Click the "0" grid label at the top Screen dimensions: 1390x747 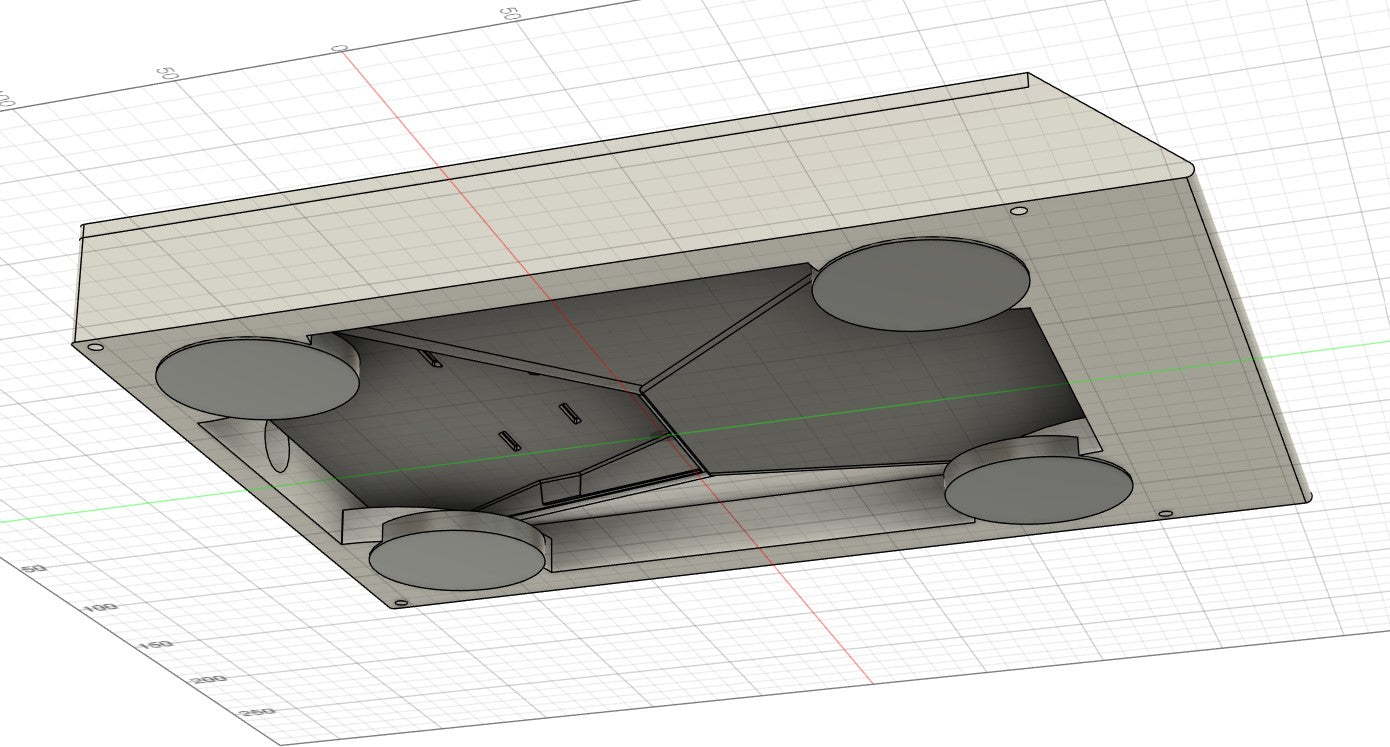point(339,49)
